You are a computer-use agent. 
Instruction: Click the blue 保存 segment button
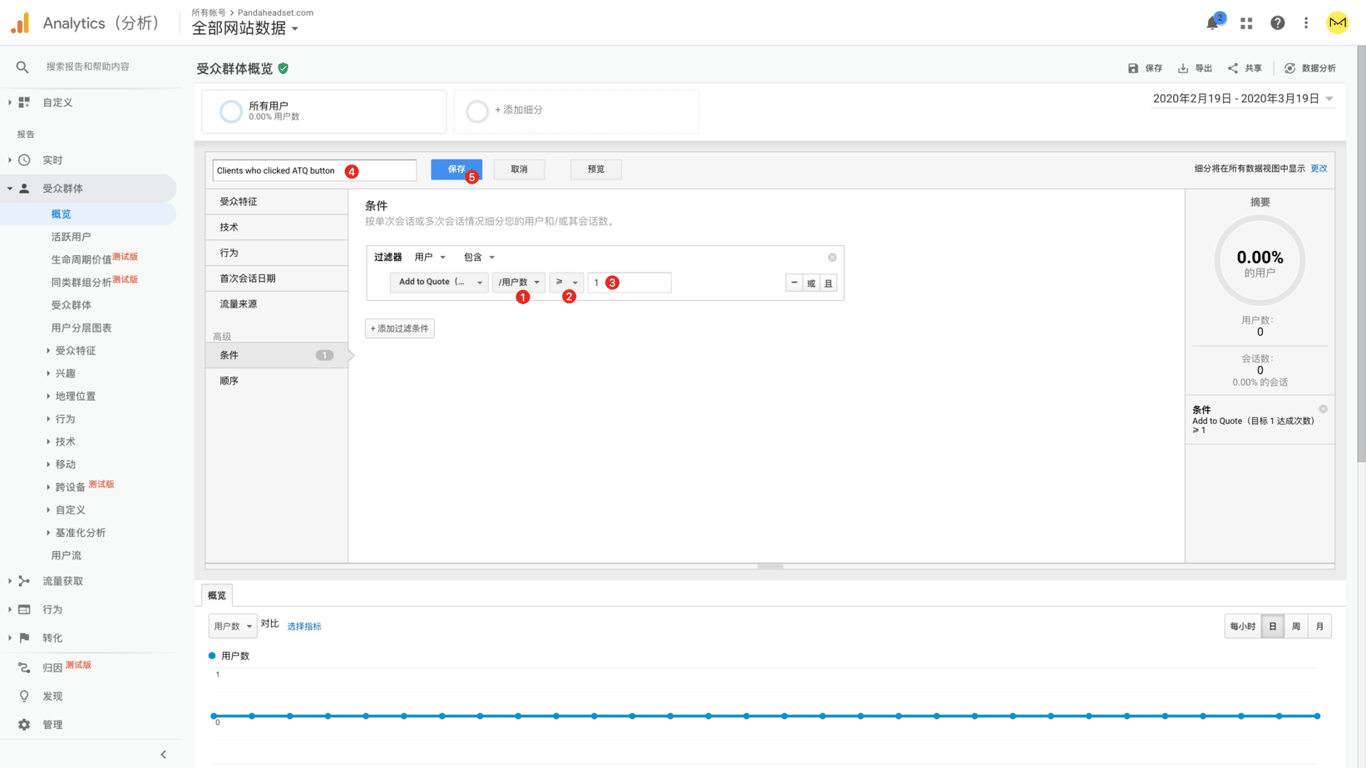click(455, 169)
